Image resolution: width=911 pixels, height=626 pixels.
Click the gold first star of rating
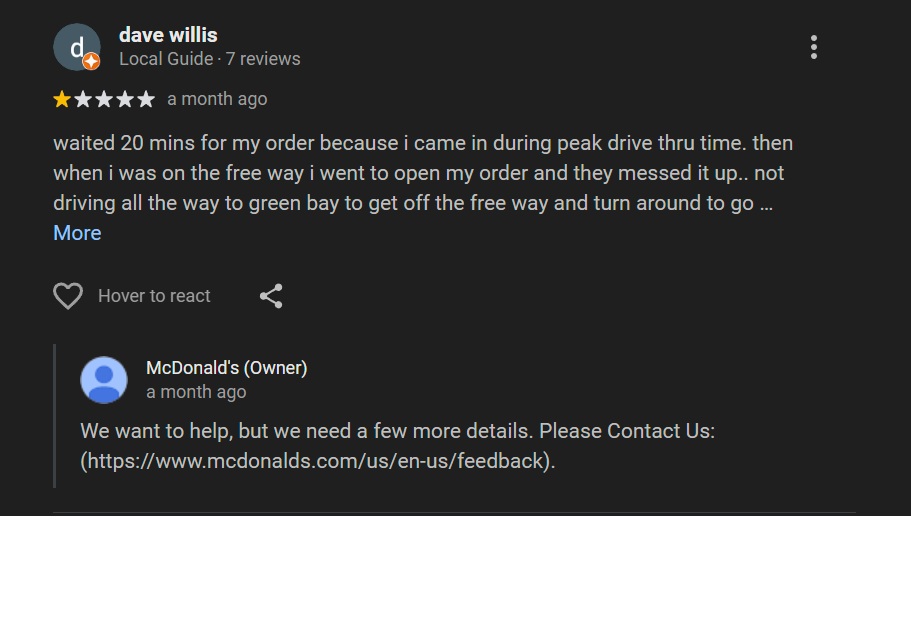[62, 99]
